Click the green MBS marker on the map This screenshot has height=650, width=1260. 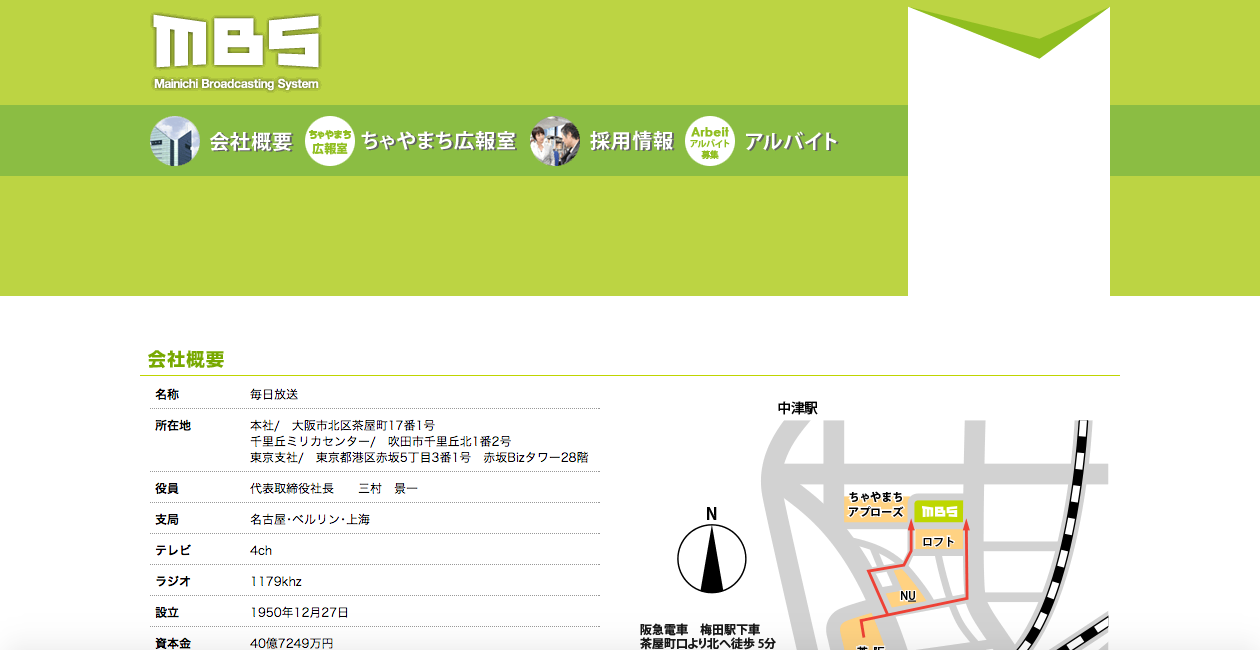coord(939,511)
